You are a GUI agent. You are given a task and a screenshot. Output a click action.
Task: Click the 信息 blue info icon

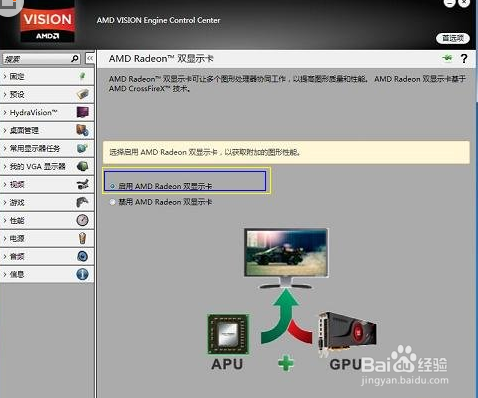coord(82,274)
